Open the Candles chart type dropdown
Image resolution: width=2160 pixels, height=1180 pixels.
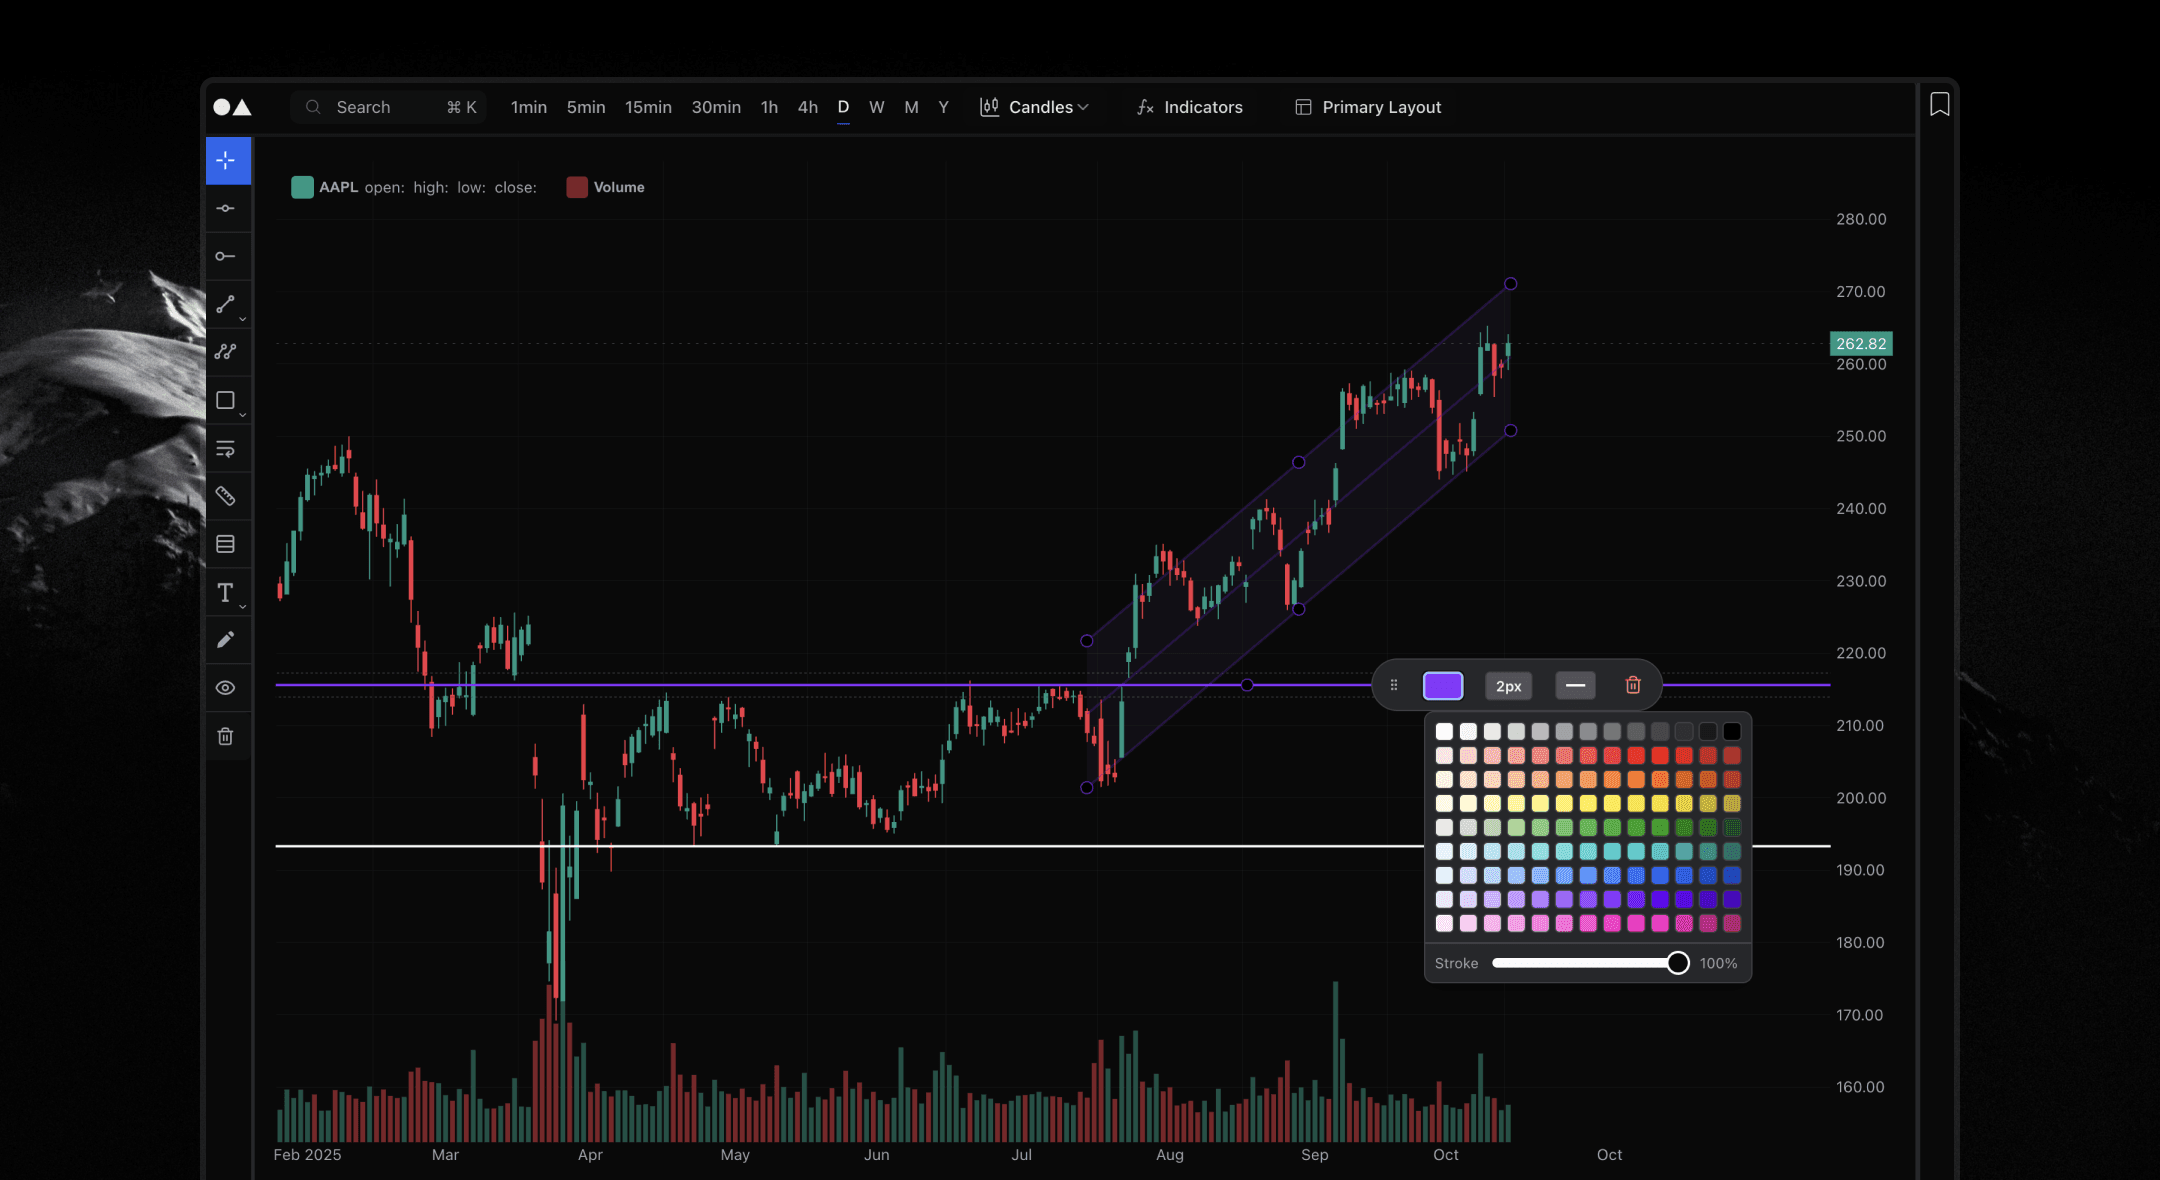[1034, 107]
